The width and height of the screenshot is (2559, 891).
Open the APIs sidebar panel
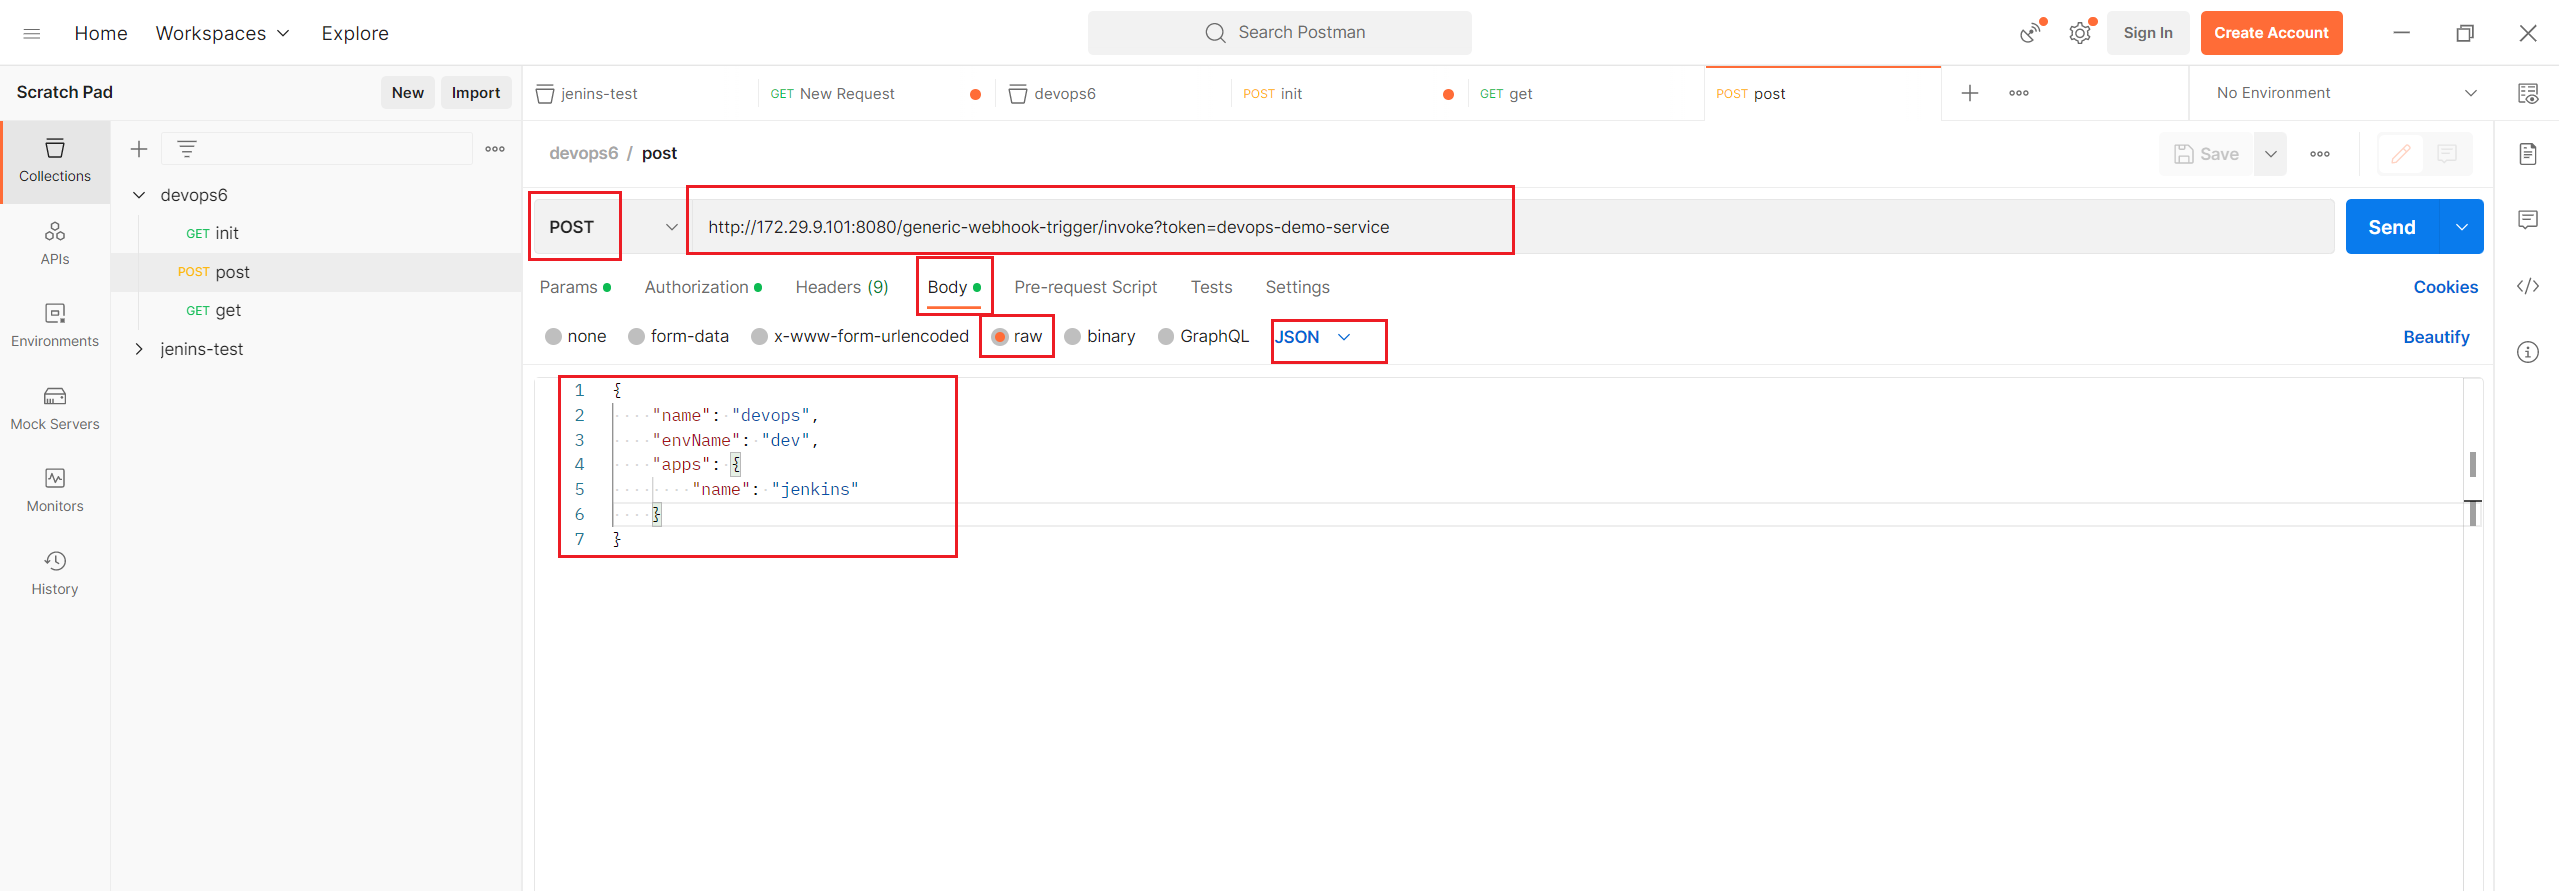click(55, 243)
